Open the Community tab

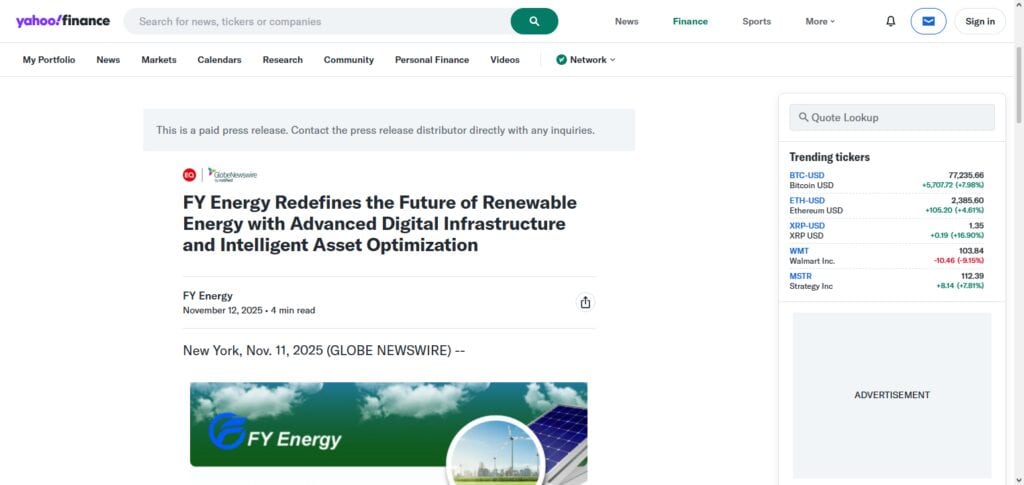click(349, 59)
